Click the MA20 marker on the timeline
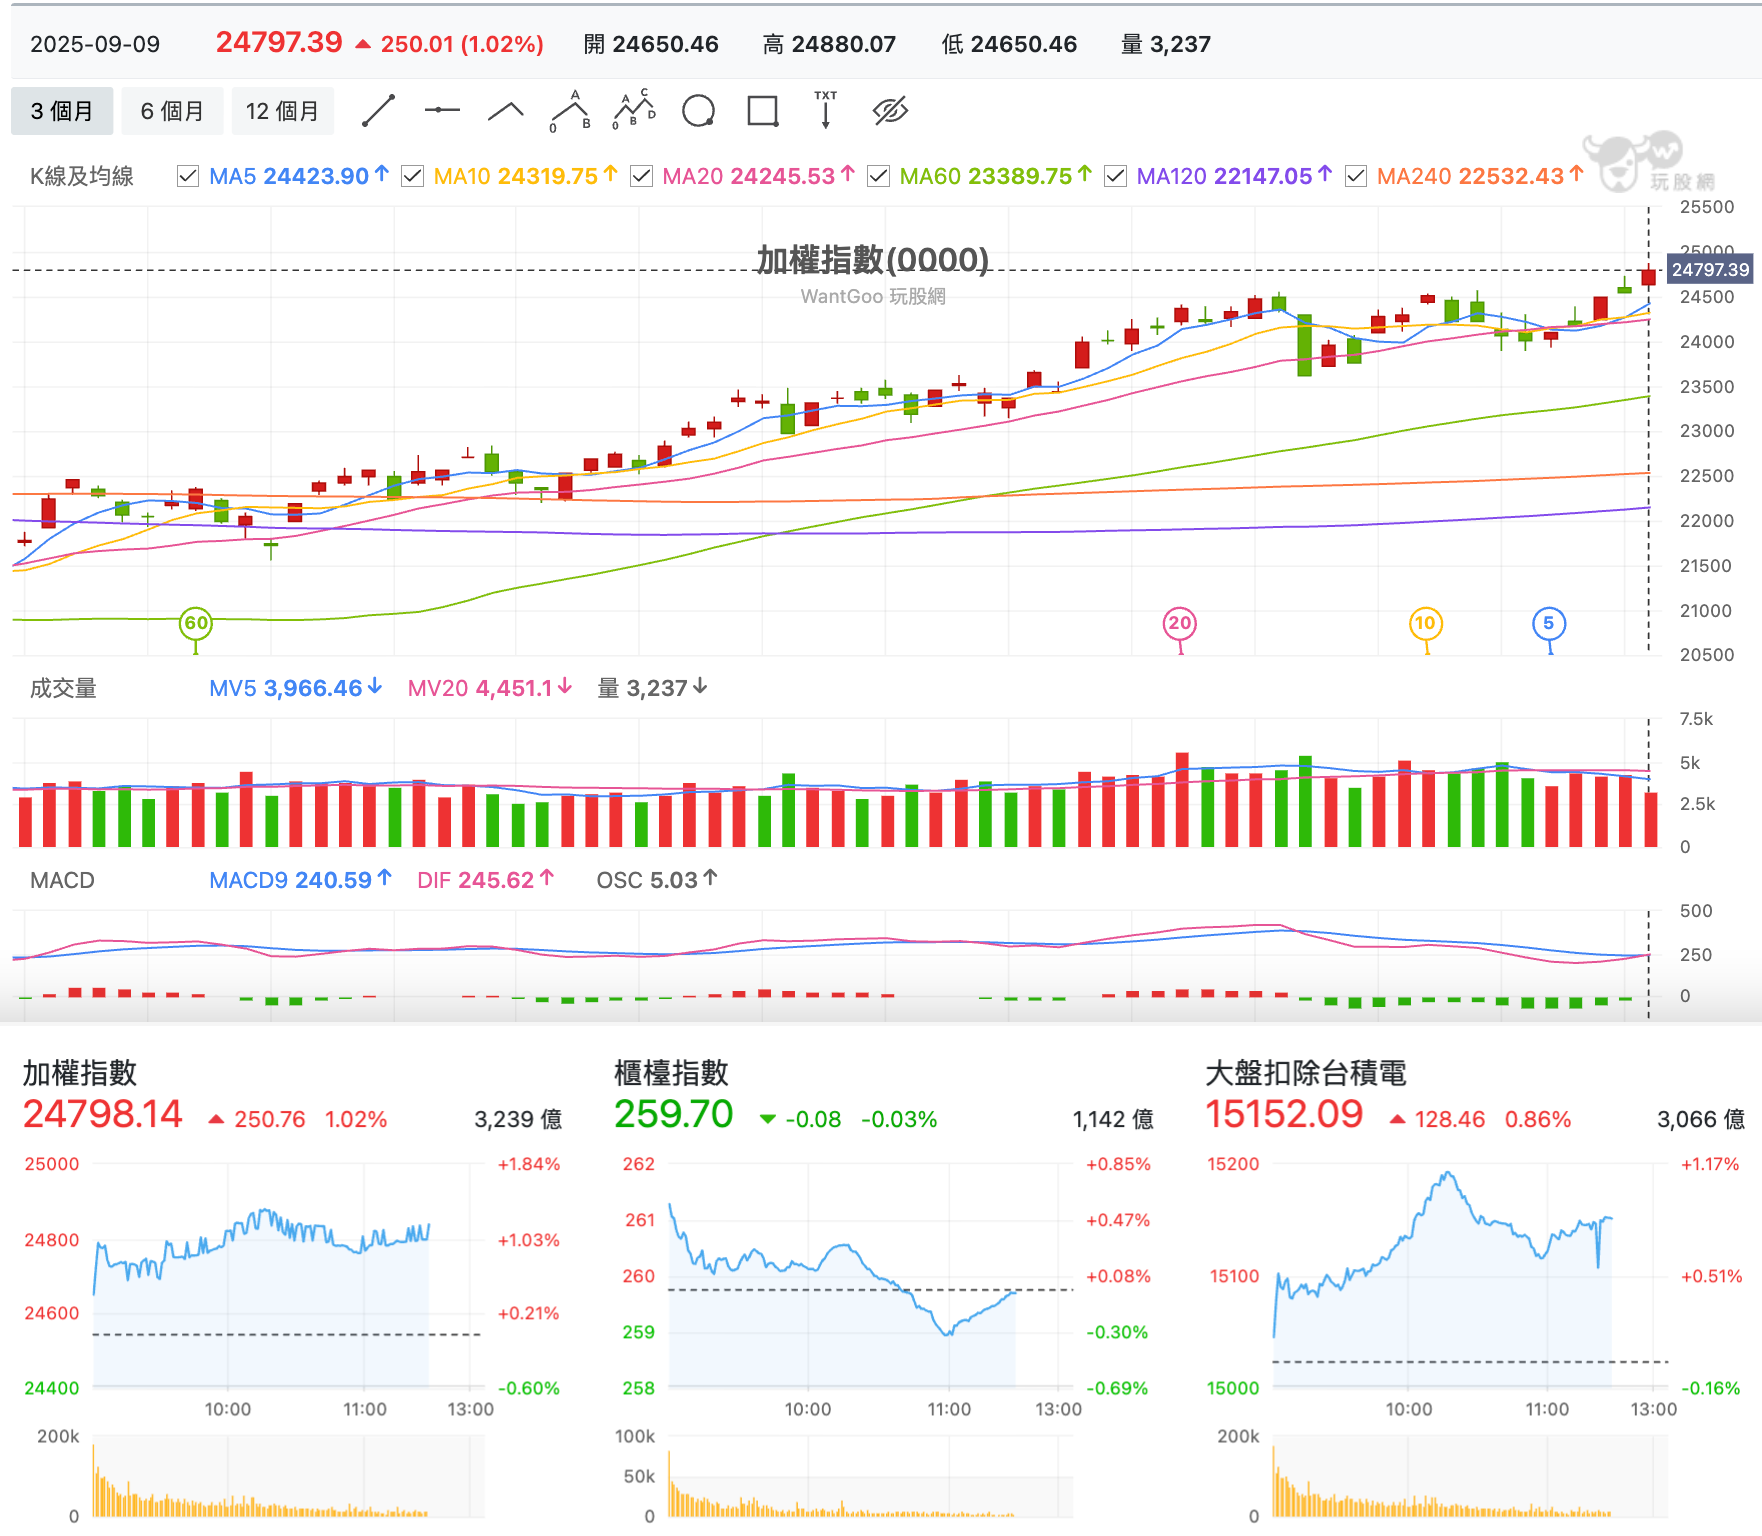 pyautogui.click(x=1180, y=624)
